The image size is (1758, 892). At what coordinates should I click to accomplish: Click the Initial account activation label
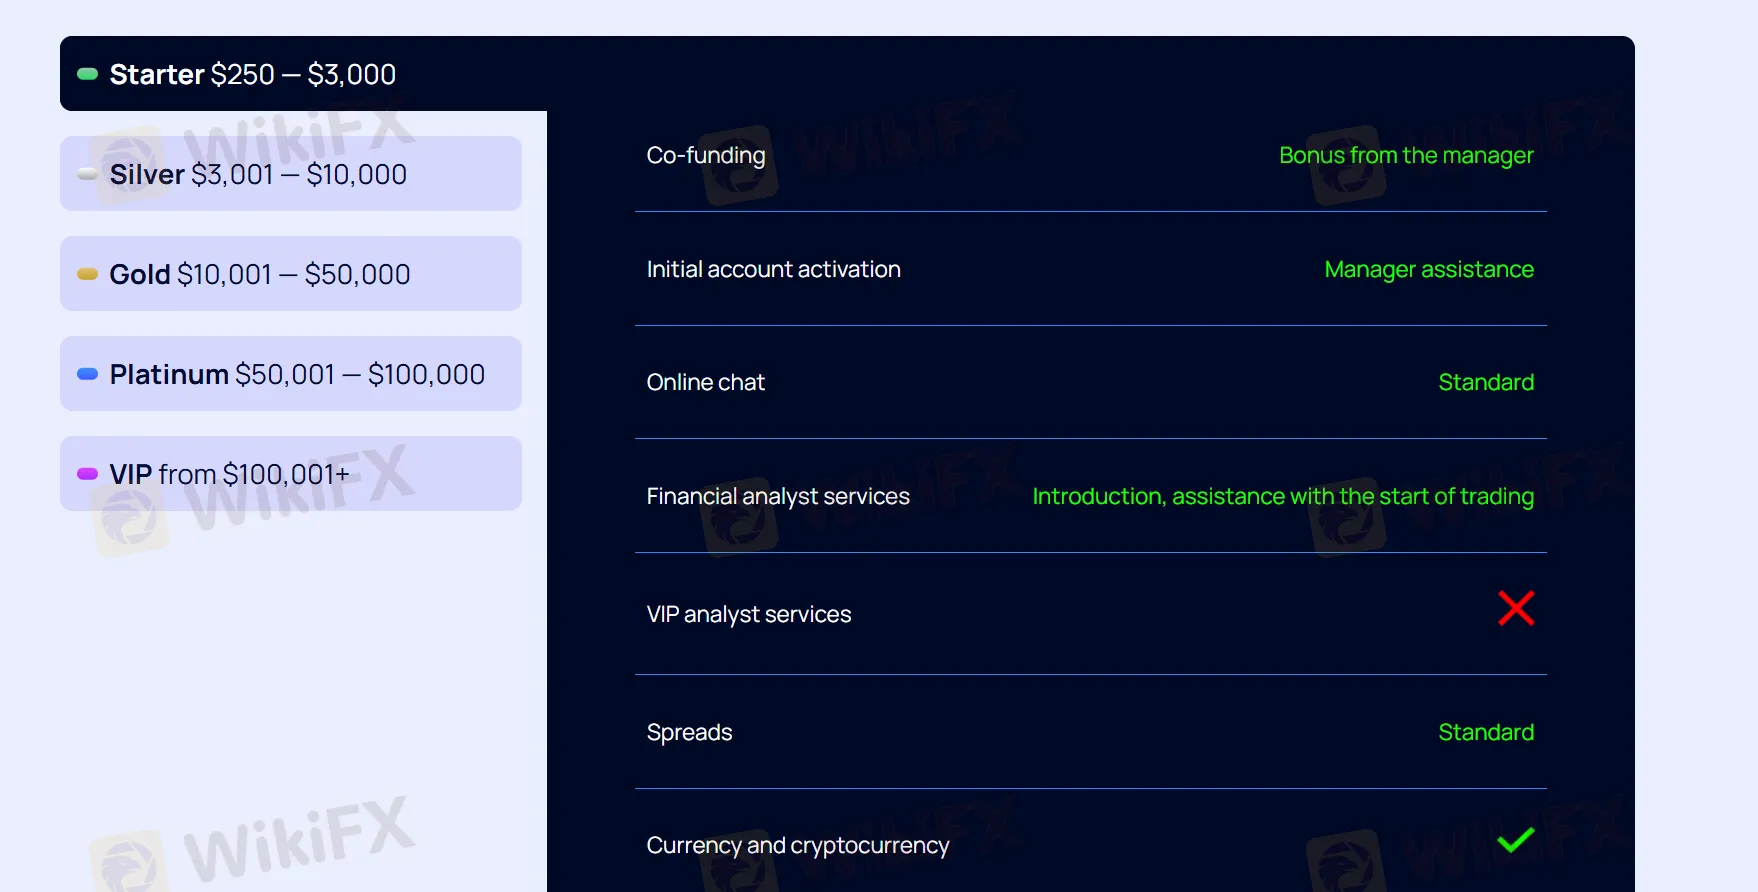click(x=773, y=270)
